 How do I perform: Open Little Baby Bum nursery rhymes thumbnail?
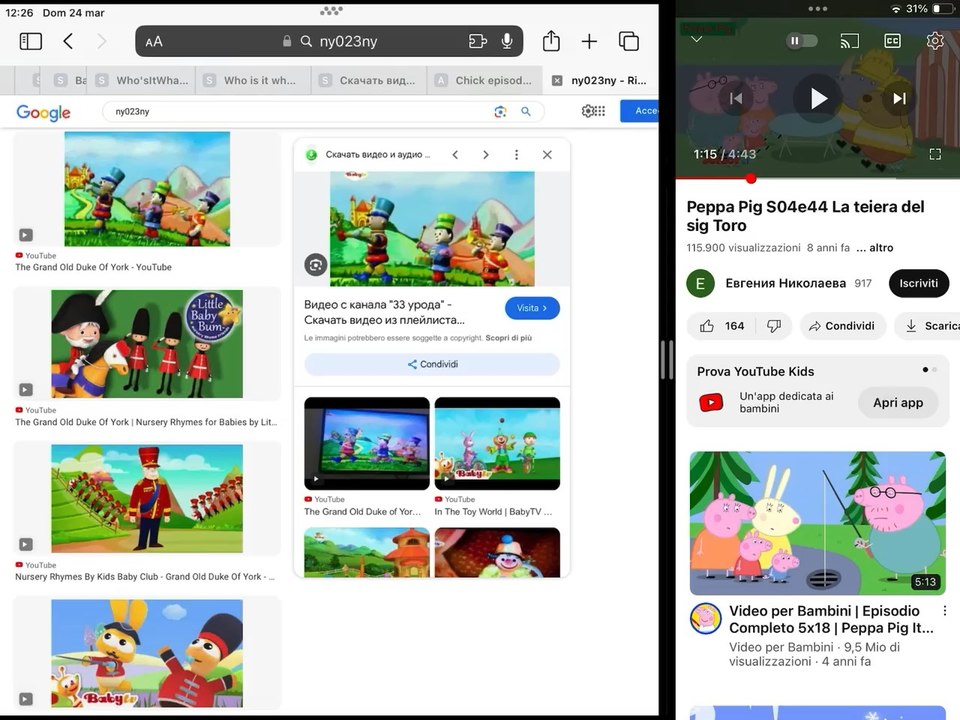[x=147, y=343]
